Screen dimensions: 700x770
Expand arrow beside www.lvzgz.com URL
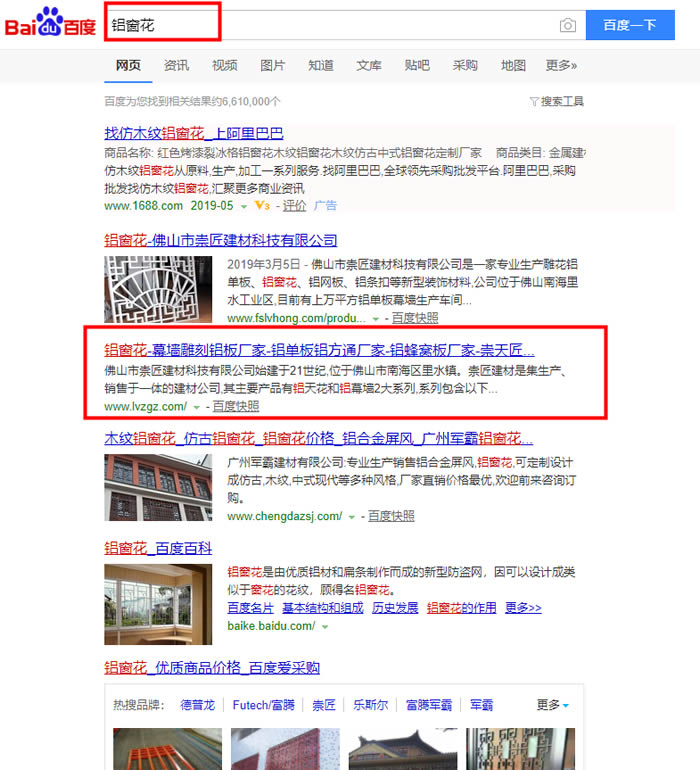click(x=197, y=407)
